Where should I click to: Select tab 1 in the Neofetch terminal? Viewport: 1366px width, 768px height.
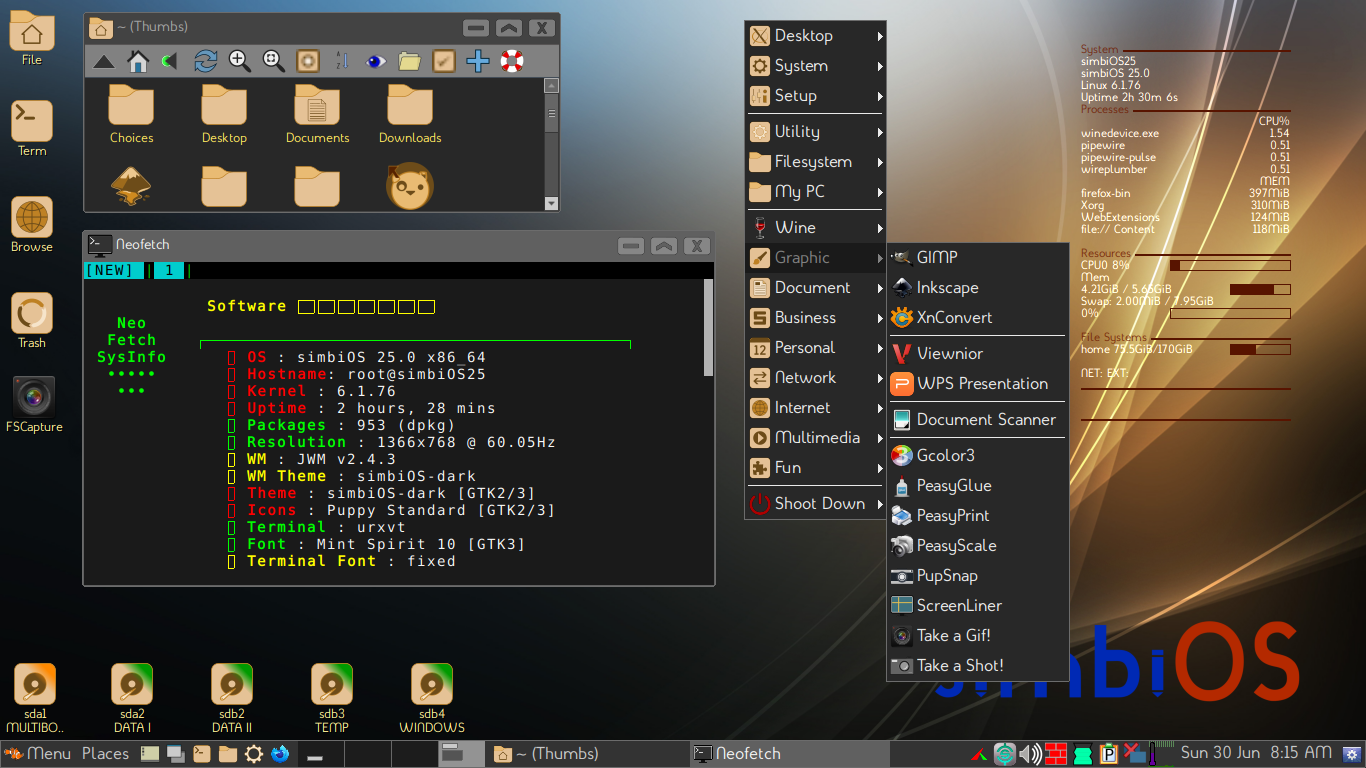pyautogui.click(x=168, y=270)
